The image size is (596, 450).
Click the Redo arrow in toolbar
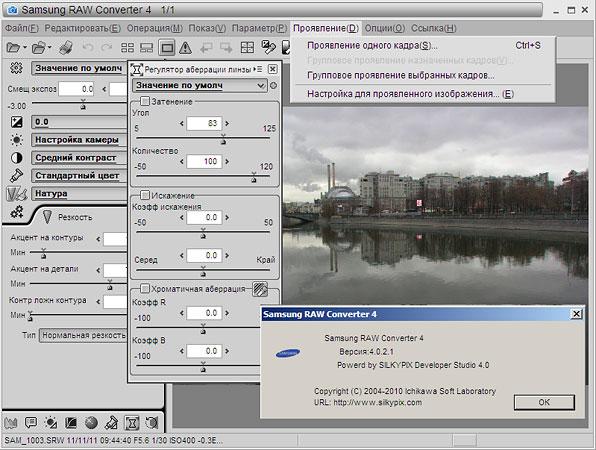click(x=106, y=48)
